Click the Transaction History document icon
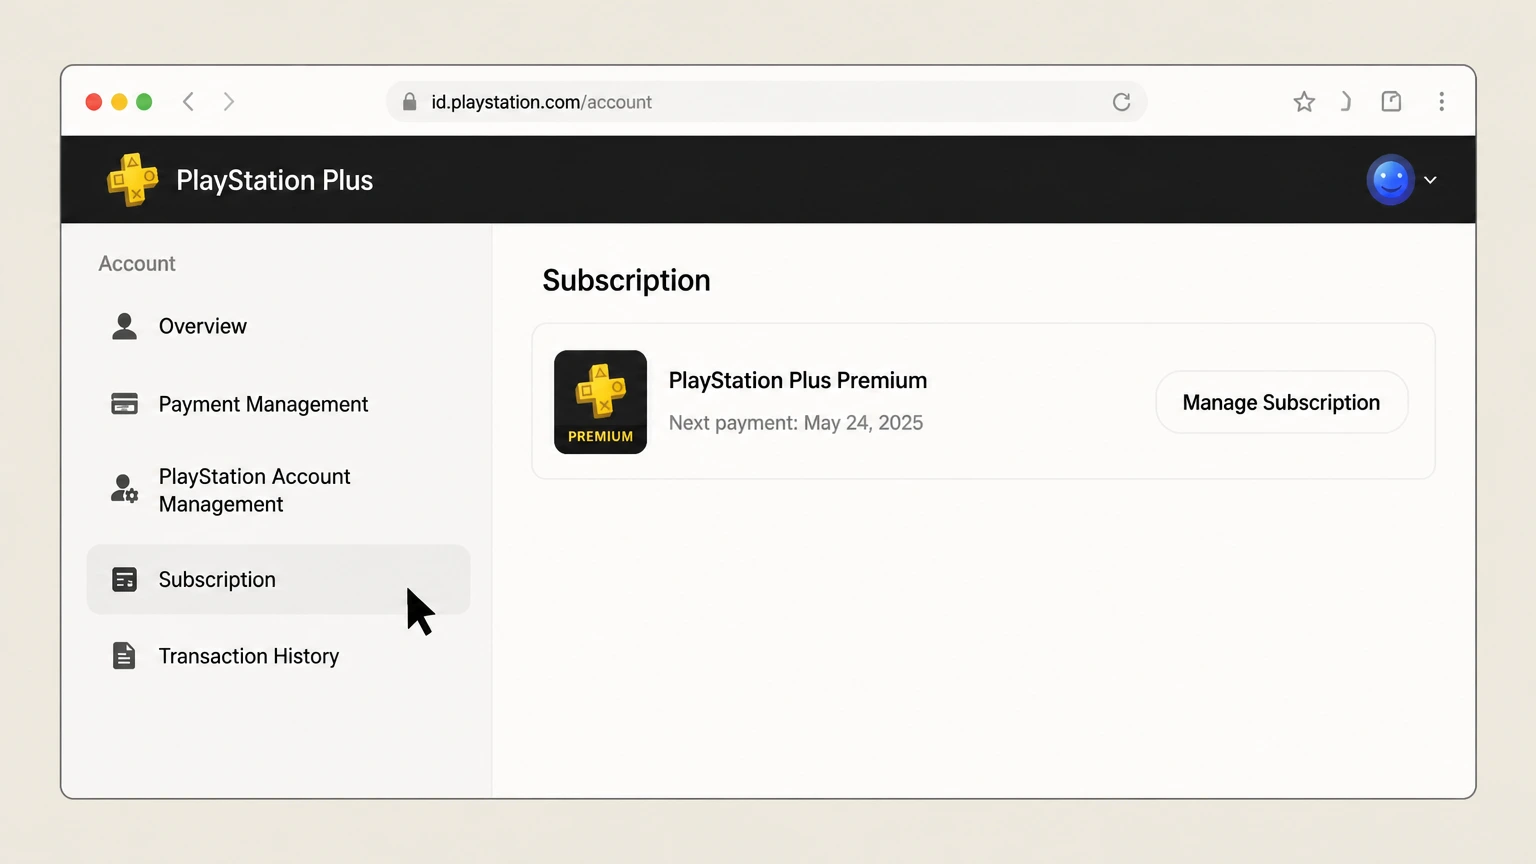1536x864 pixels. point(124,656)
